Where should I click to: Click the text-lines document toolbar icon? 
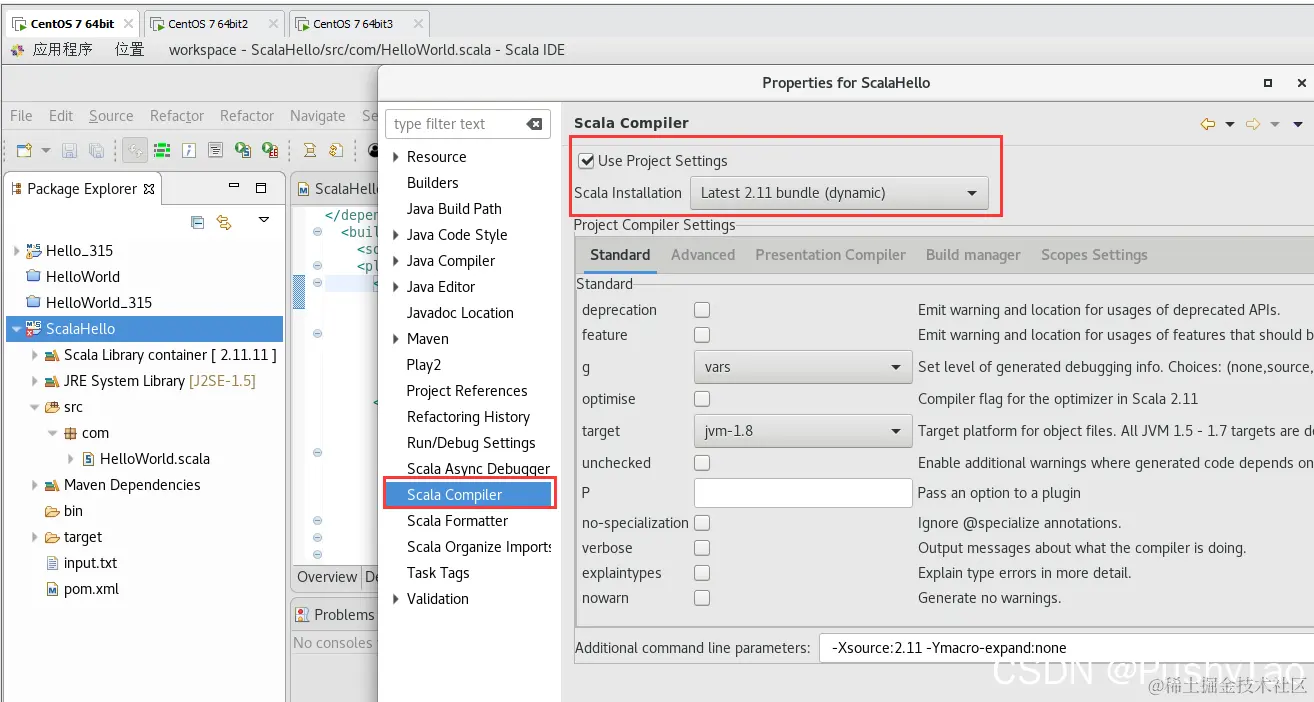pyautogui.click(x=215, y=150)
